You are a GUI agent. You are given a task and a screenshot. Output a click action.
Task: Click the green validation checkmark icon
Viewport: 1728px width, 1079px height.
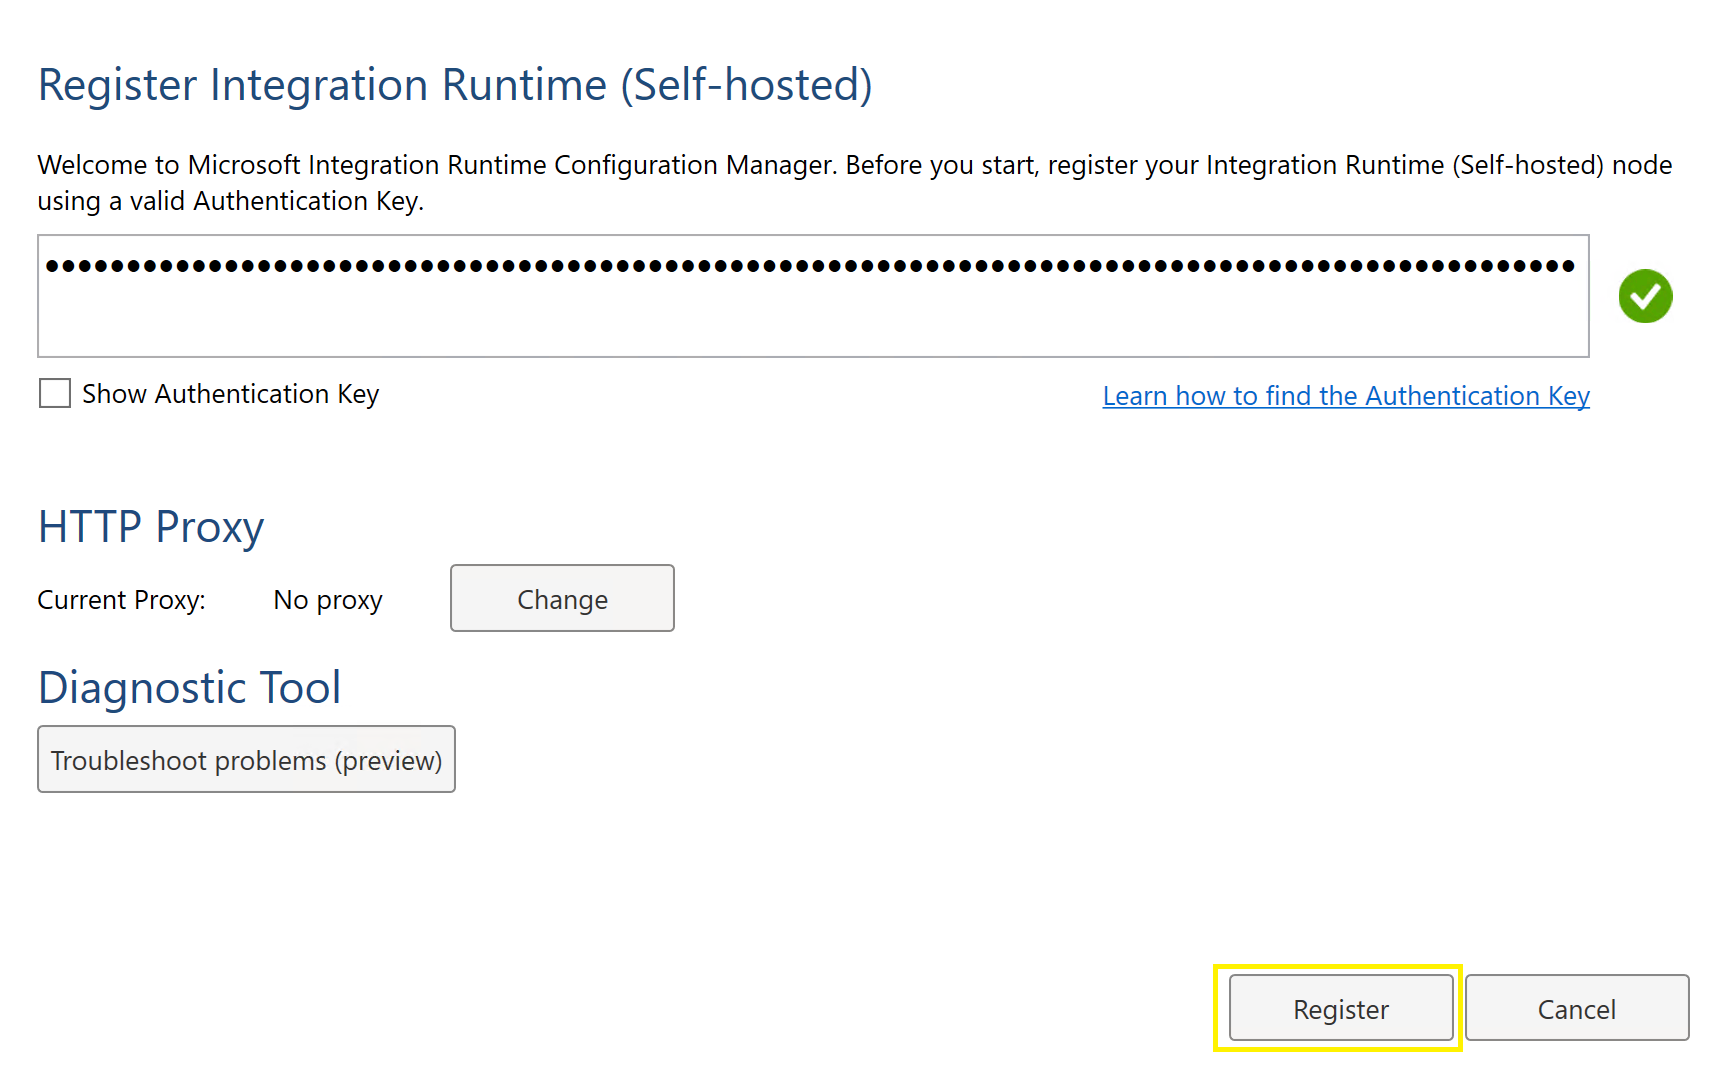1645,296
